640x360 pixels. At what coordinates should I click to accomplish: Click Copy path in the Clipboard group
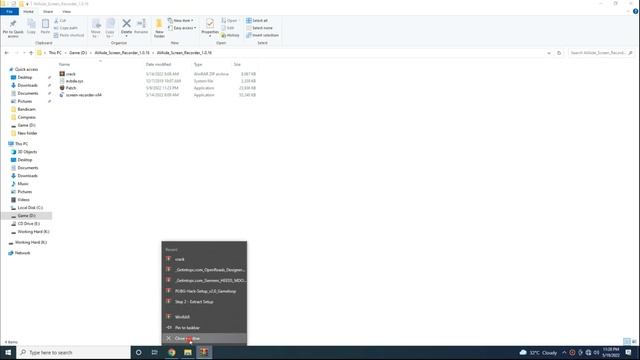(65, 28)
